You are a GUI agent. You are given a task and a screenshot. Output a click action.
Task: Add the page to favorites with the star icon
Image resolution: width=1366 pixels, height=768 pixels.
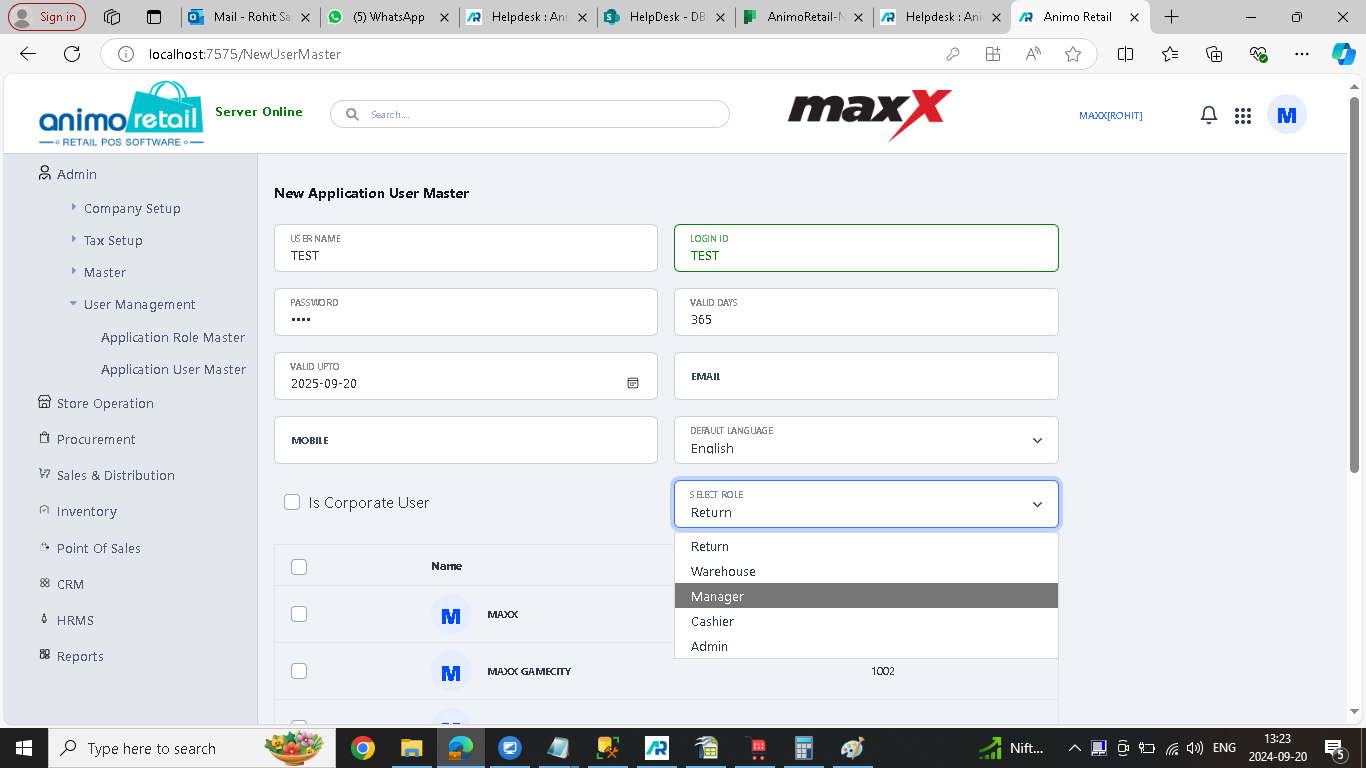[x=1073, y=54]
